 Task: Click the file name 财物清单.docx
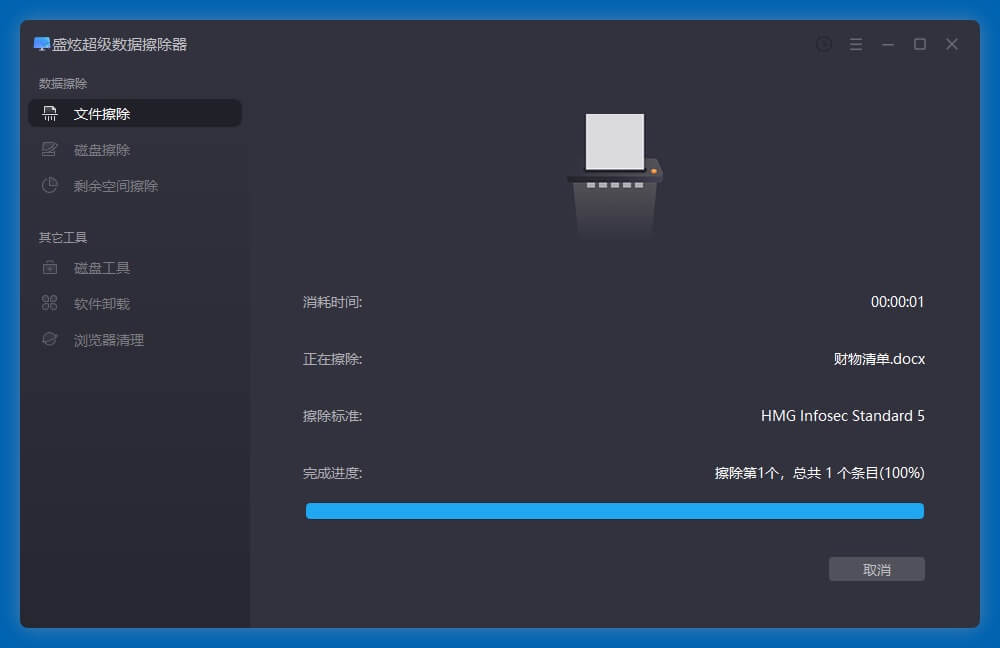(879, 359)
